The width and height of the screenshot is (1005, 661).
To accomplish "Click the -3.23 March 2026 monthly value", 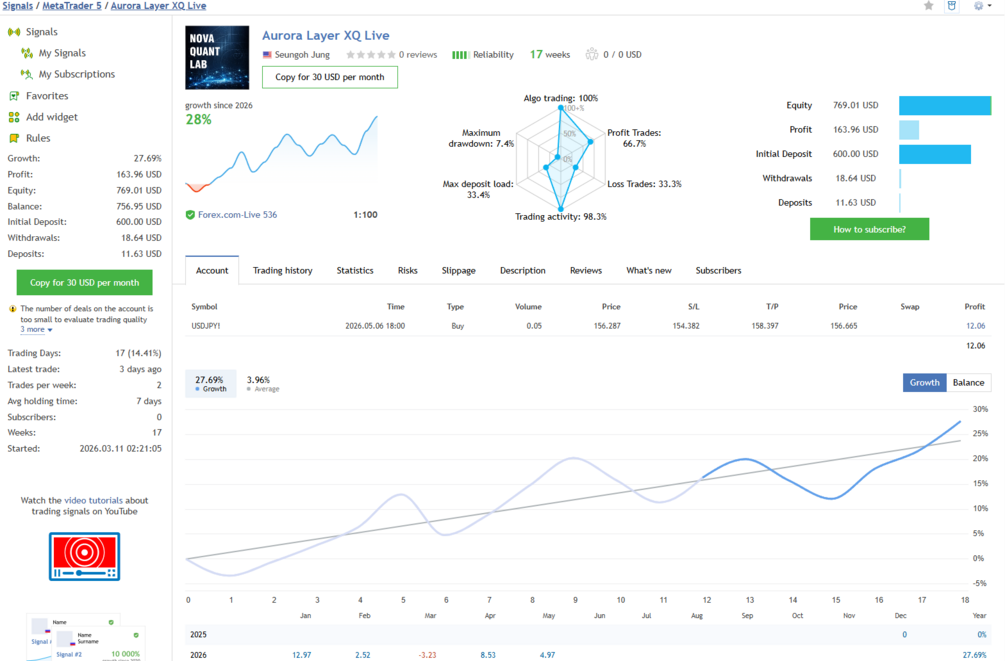I will 428,655.
